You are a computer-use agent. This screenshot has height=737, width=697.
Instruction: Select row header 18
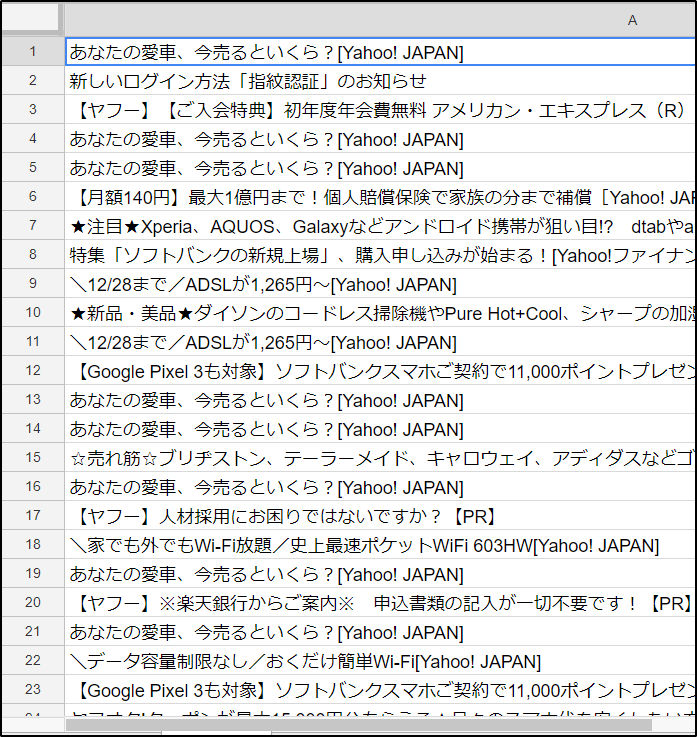(x=33, y=544)
